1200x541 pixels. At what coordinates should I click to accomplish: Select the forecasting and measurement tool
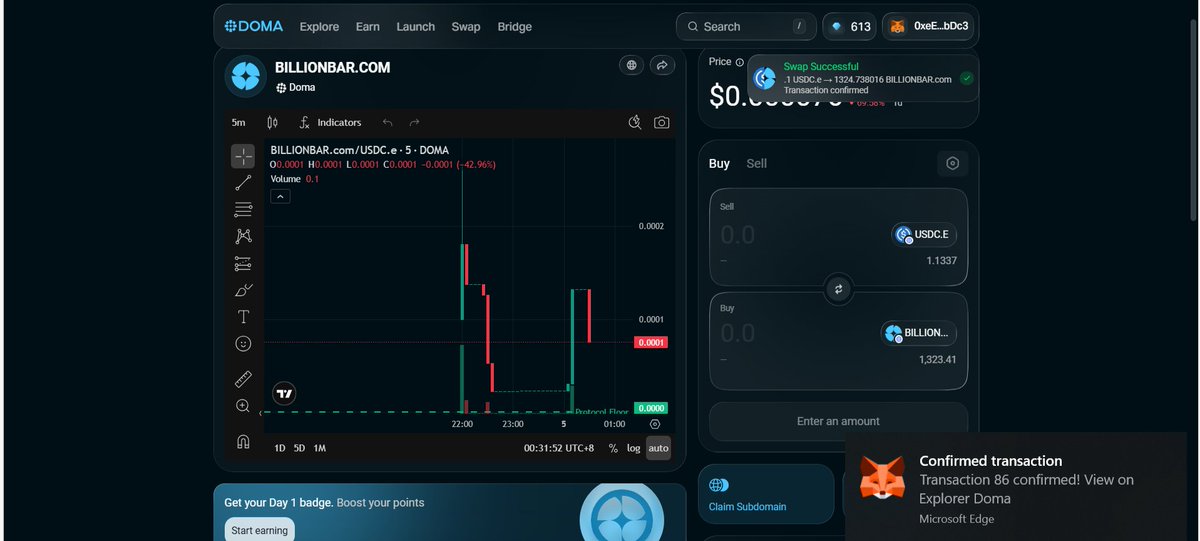click(243, 264)
